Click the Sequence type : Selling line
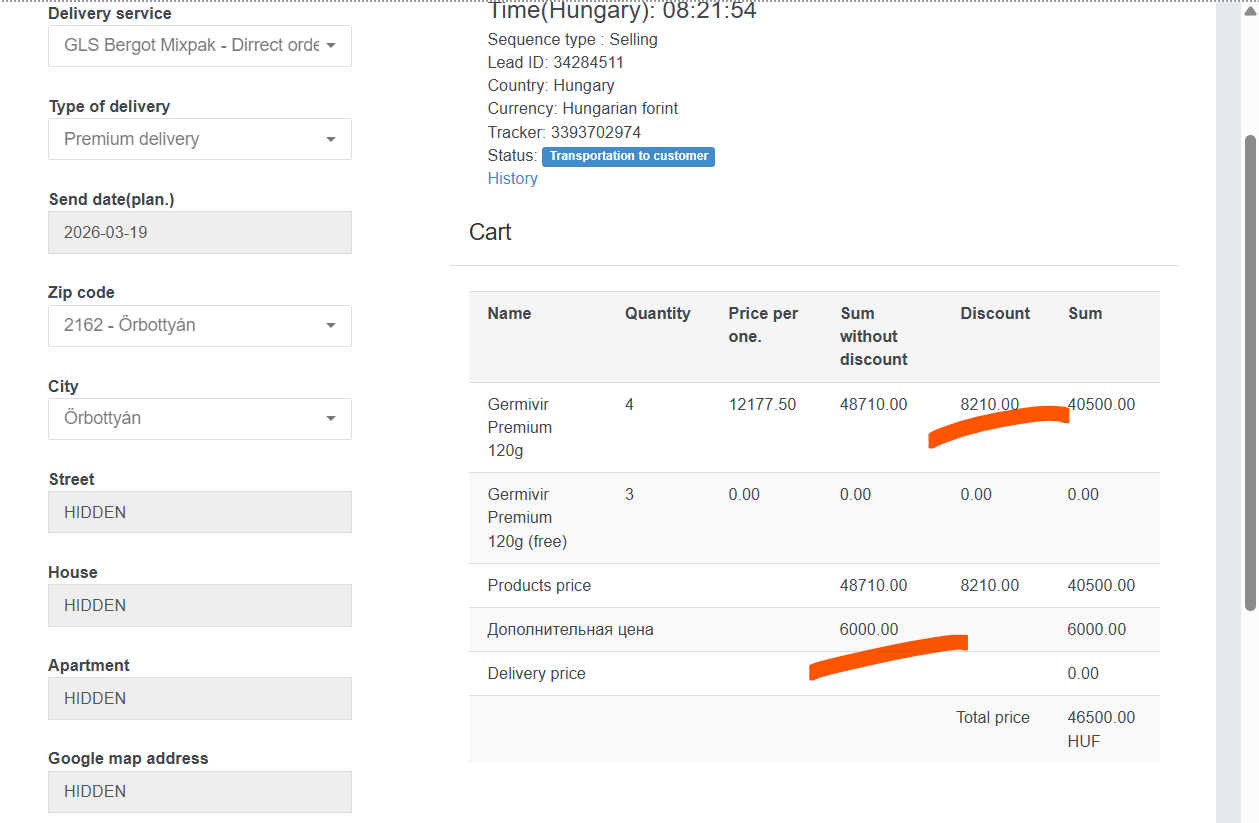 (x=572, y=39)
